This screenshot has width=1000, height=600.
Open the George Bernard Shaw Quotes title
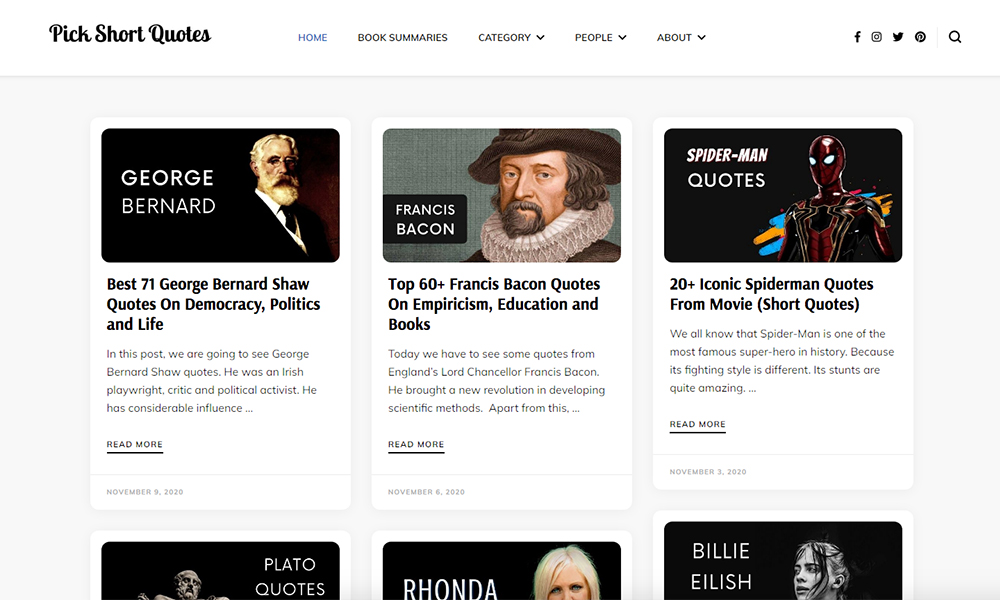point(213,304)
